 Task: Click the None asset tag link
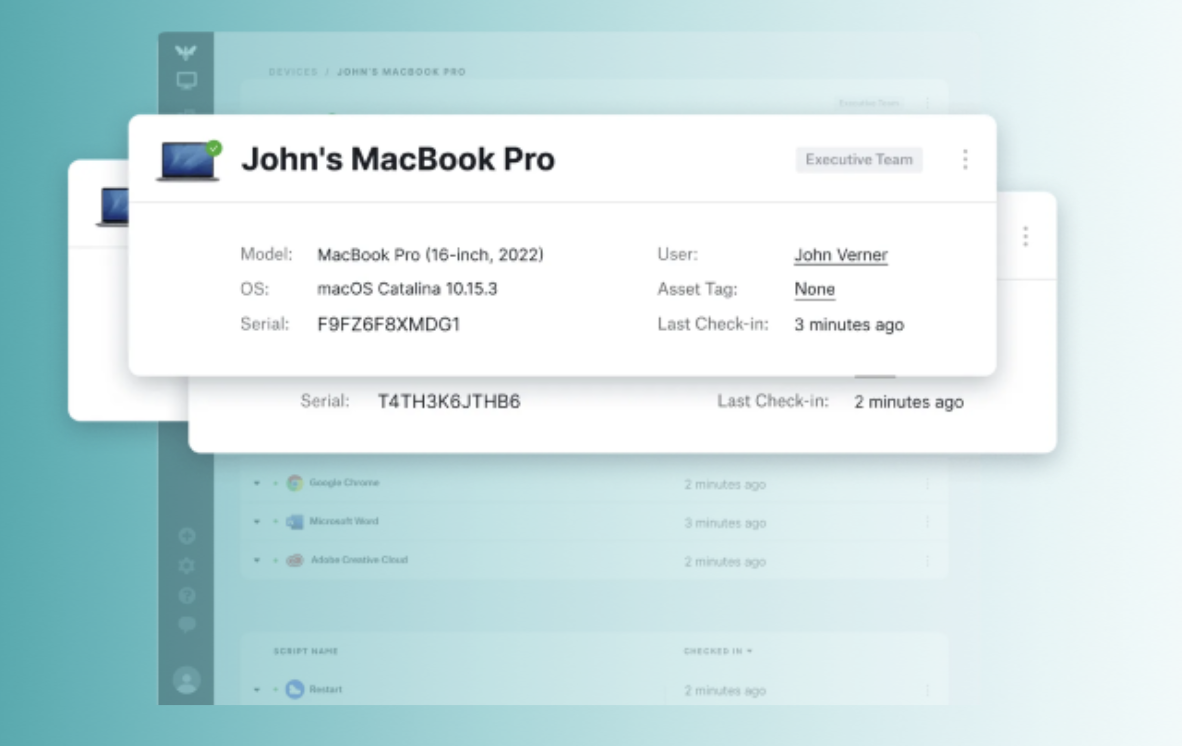(x=814, y=289)
